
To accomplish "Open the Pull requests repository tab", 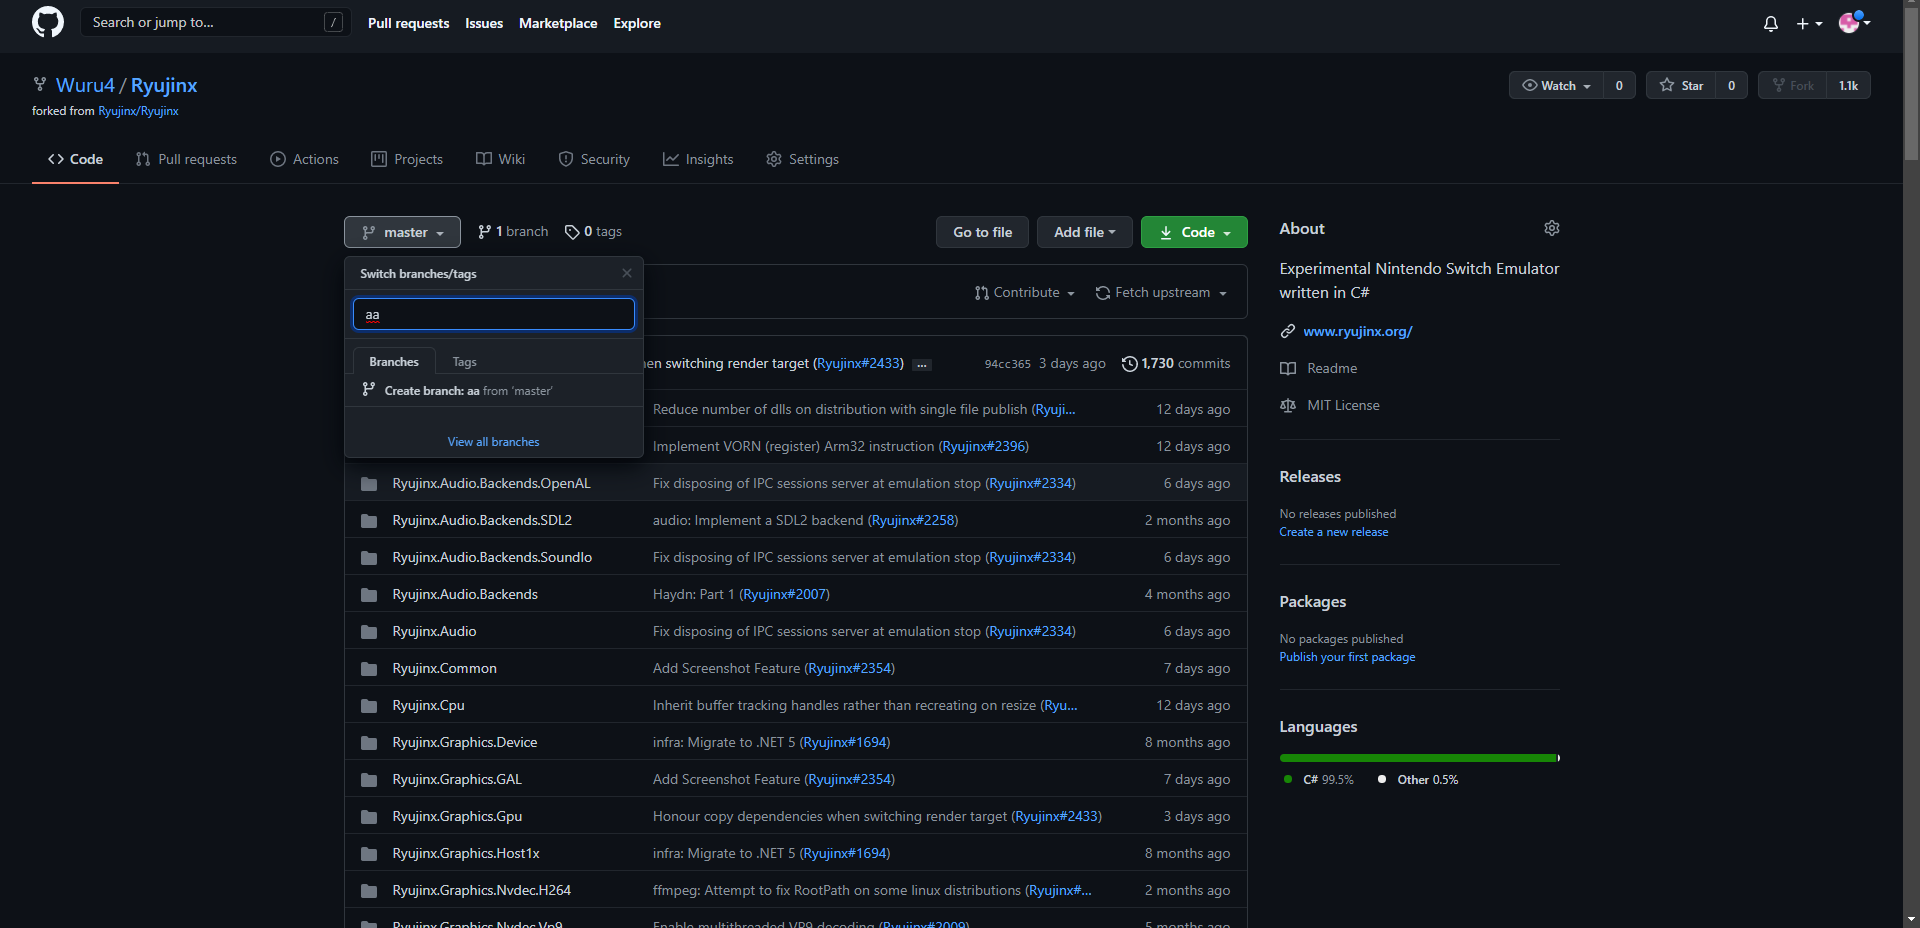I will click(x=186, y=159).
